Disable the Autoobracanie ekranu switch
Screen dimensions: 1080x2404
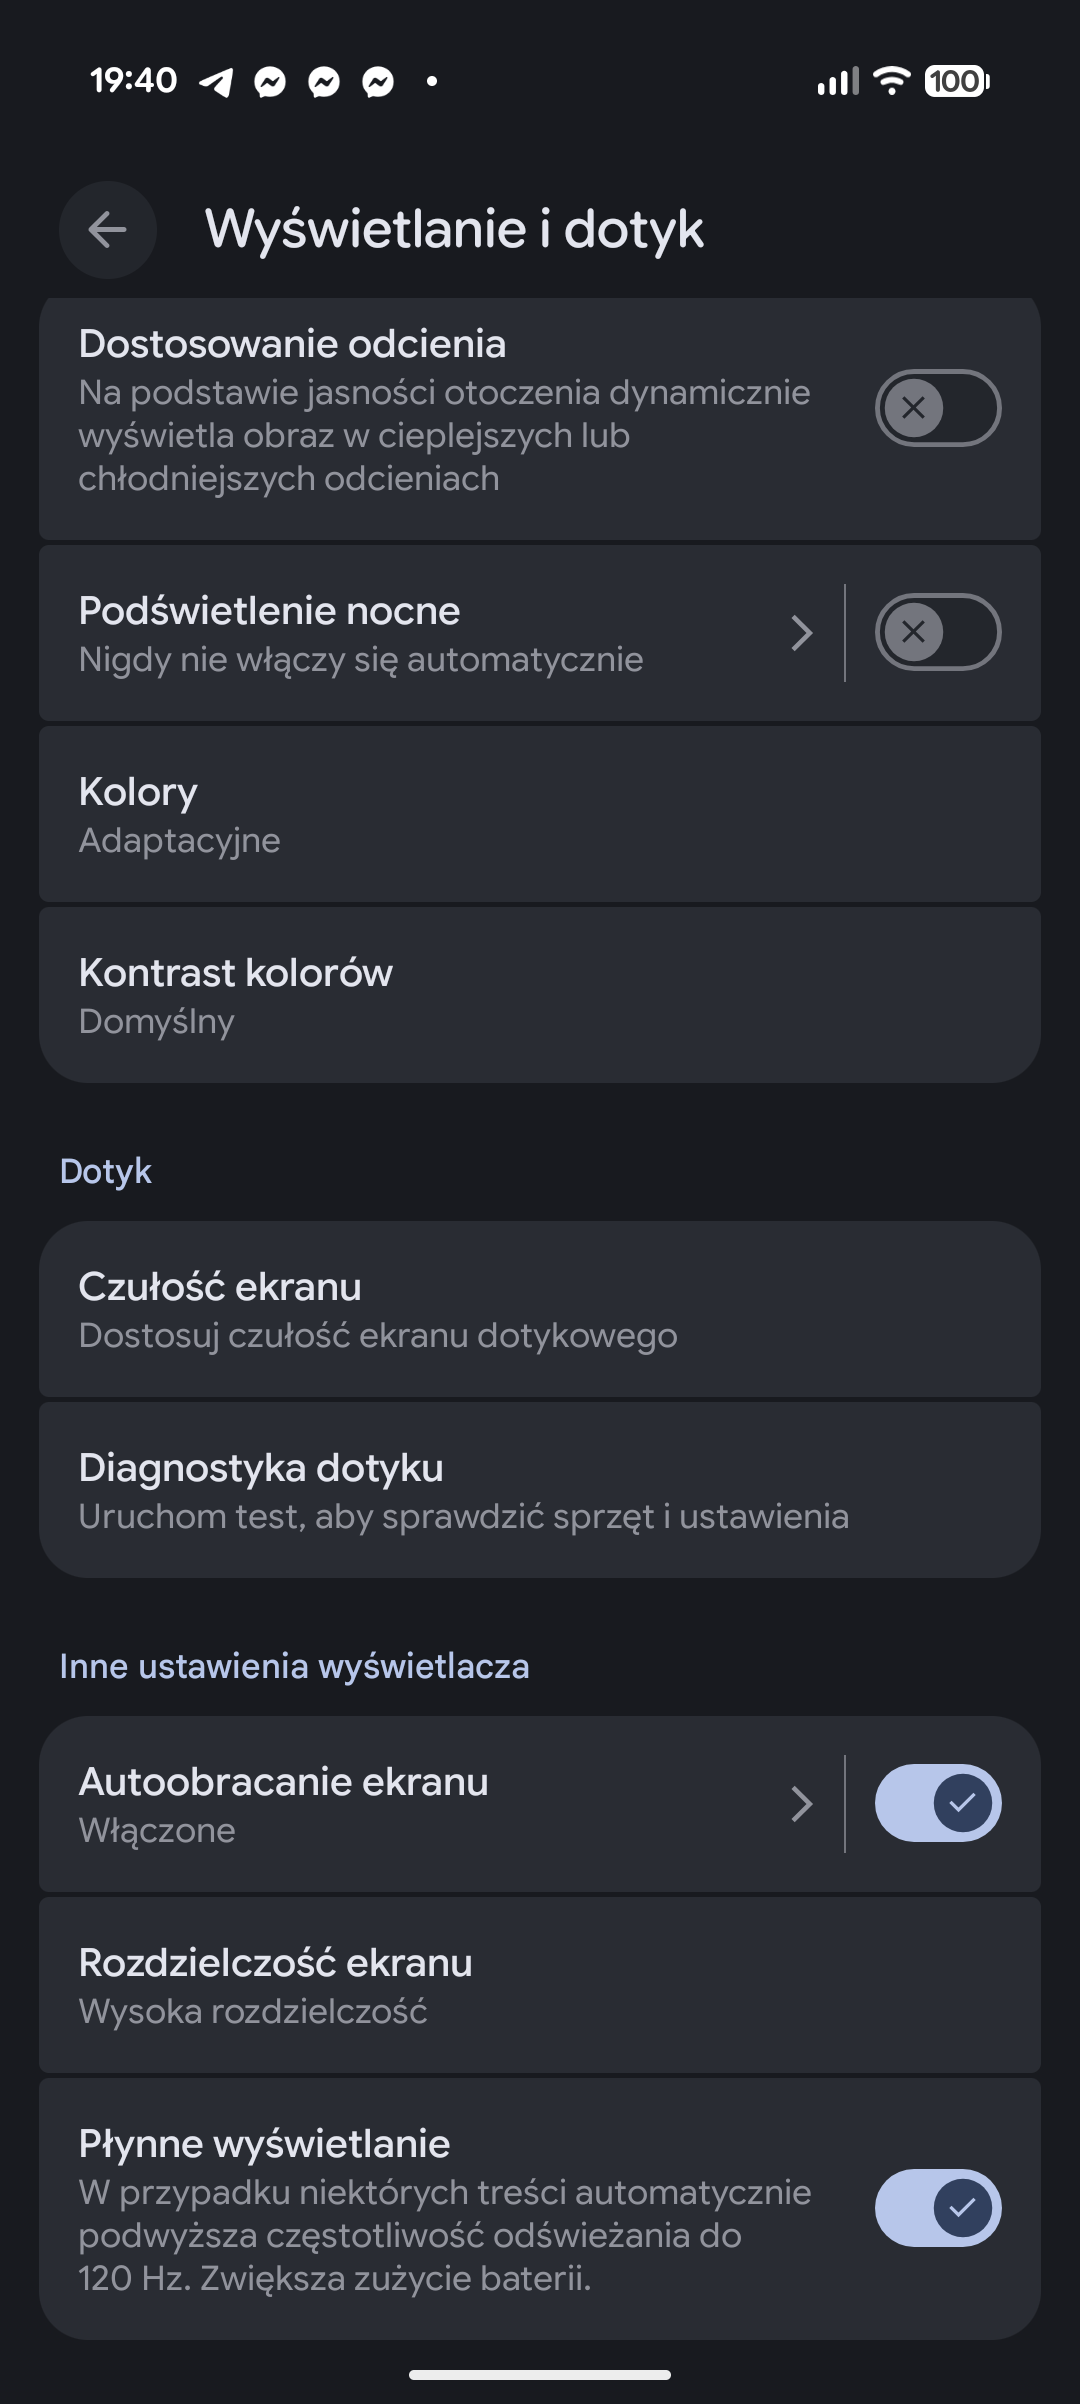(937, 1803)
